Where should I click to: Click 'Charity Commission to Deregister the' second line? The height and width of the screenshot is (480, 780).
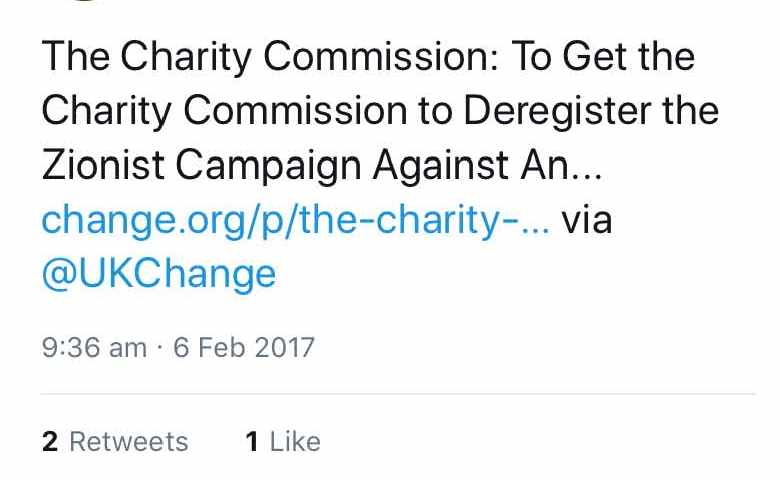point(380,112)
